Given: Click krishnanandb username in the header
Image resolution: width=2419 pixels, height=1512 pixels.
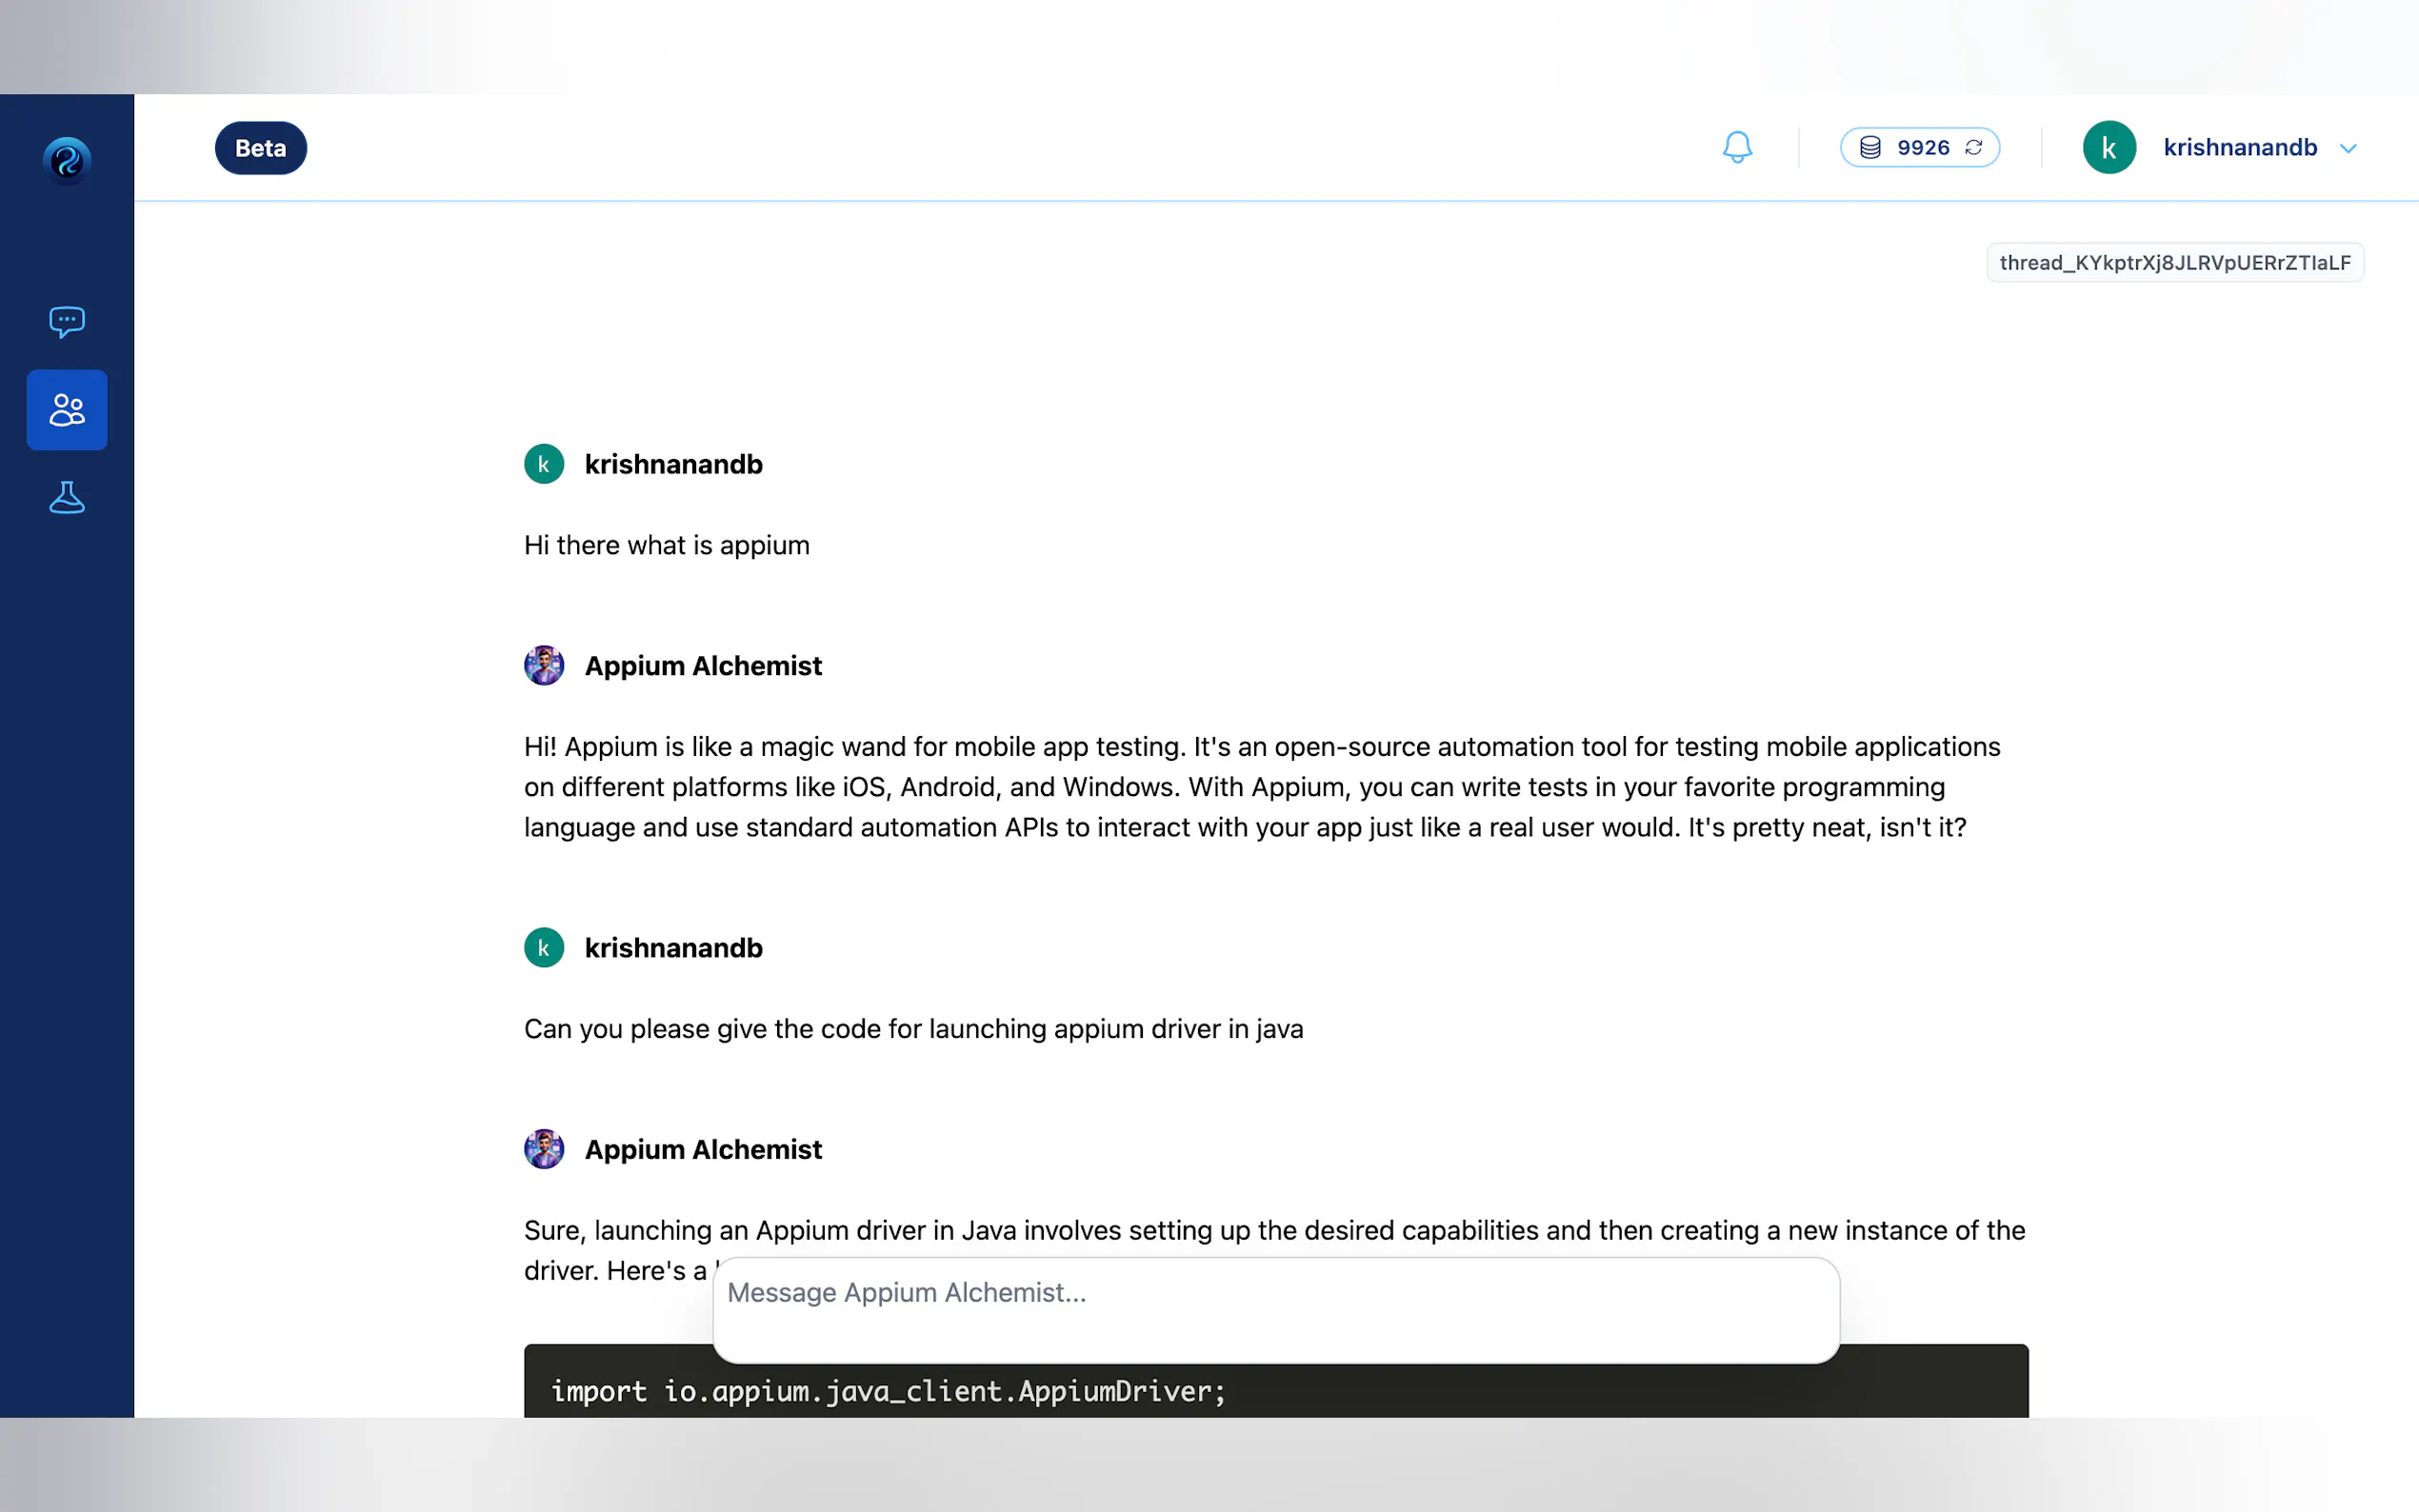Looking at the screenshot, I should (x=2239, y=148).
